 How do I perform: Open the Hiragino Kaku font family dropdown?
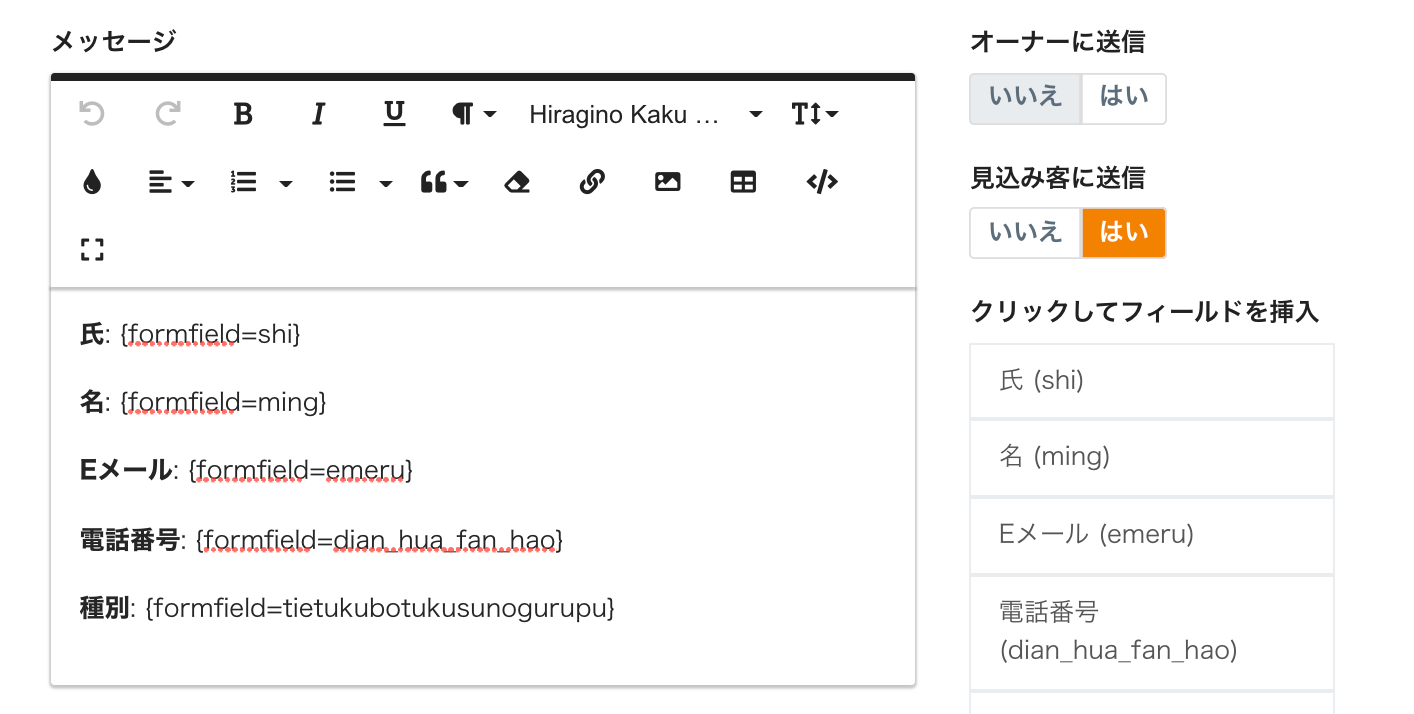point(645,115)
